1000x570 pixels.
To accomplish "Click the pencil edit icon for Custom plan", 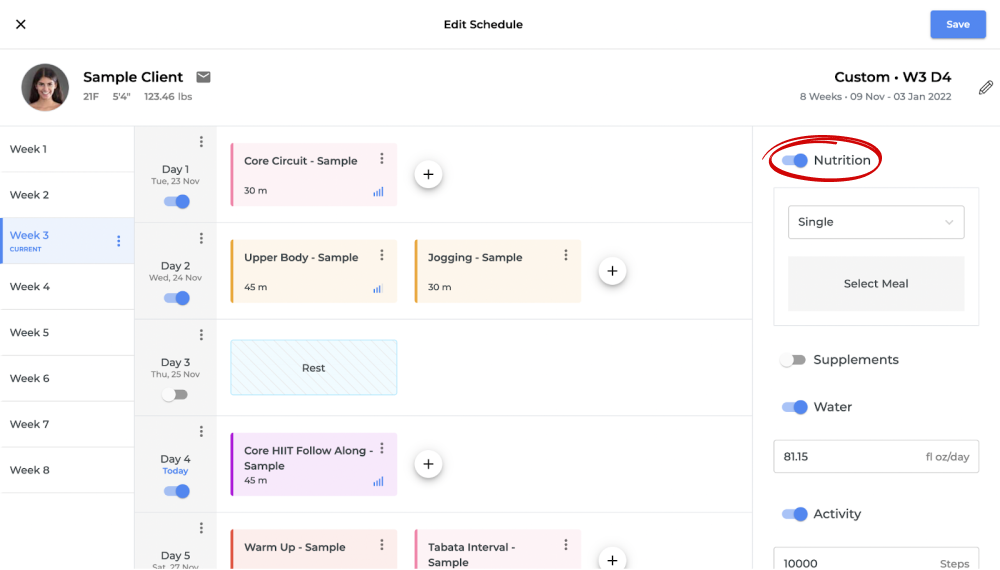I will (x=985, y=88).
